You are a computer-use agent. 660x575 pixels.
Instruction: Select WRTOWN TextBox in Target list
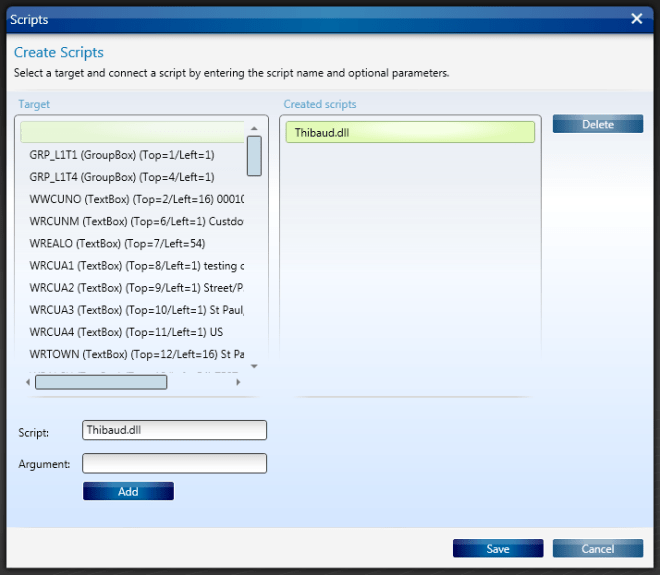[130, 353]
